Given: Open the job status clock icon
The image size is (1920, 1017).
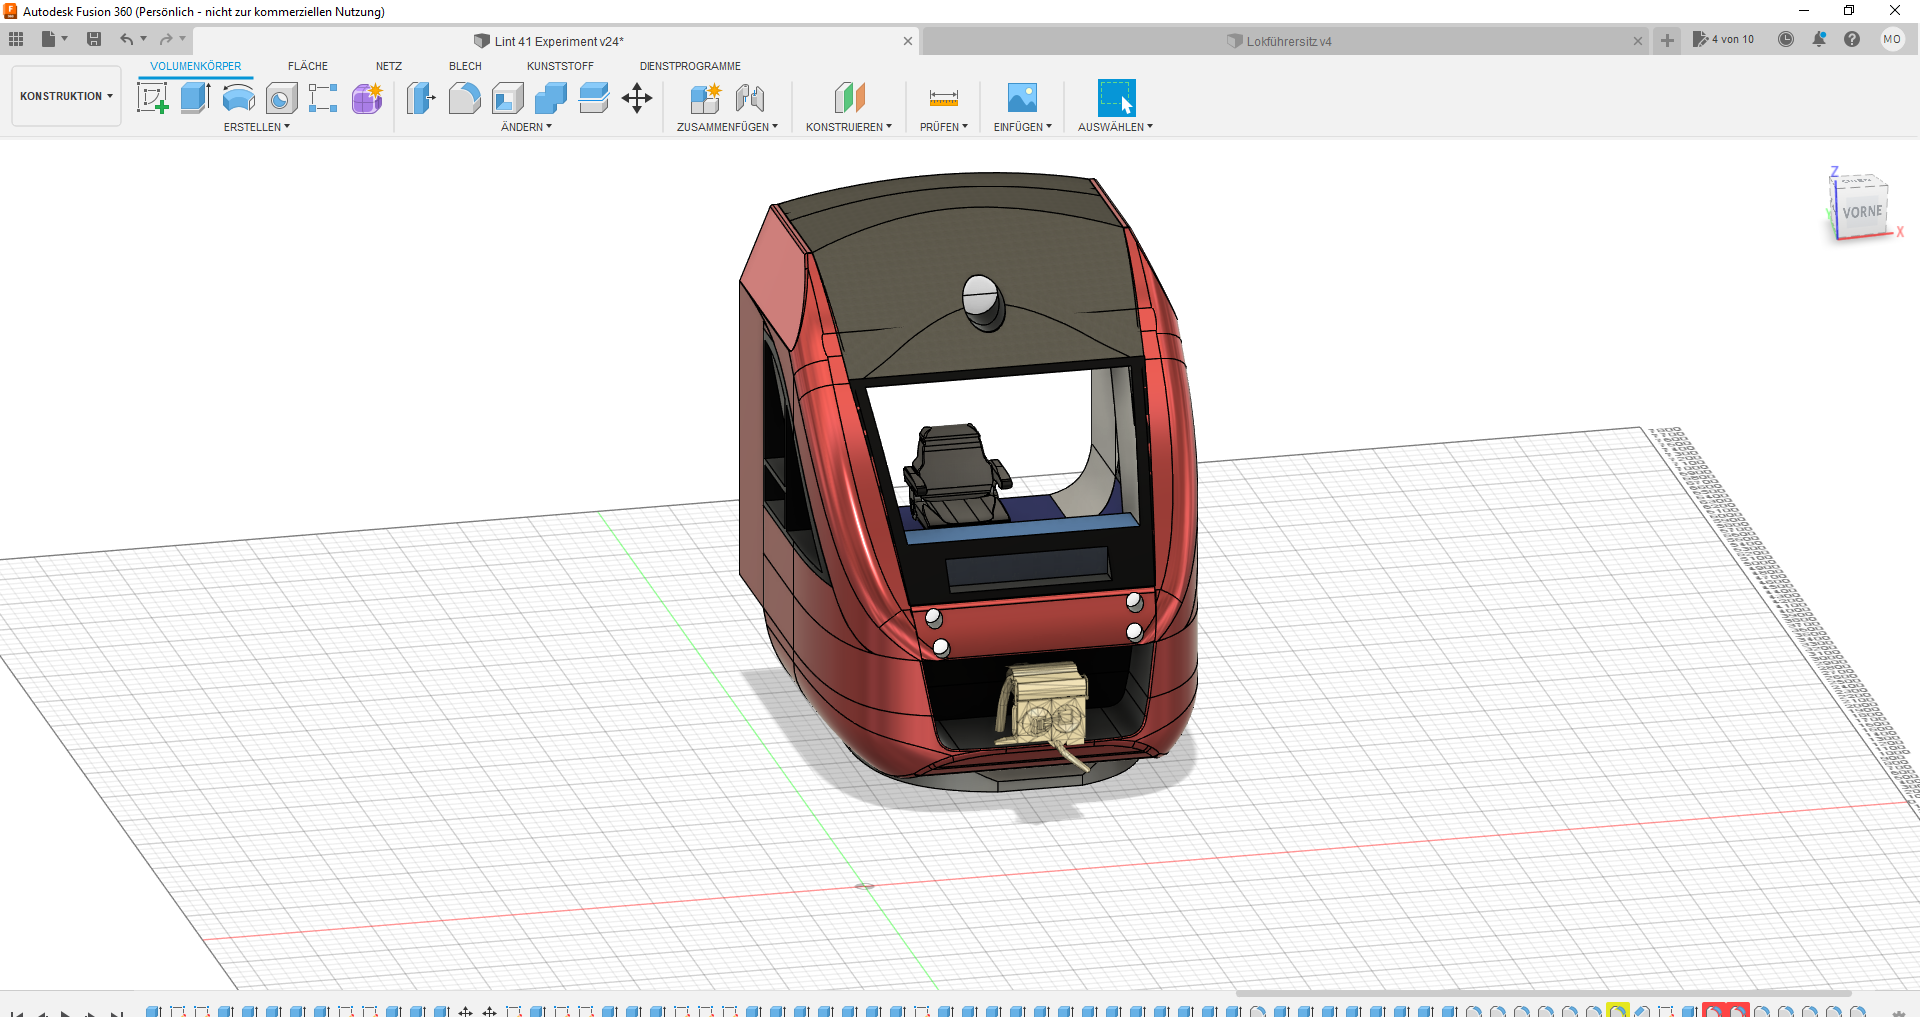Looking at the screenshot, I should point(1786,39).
